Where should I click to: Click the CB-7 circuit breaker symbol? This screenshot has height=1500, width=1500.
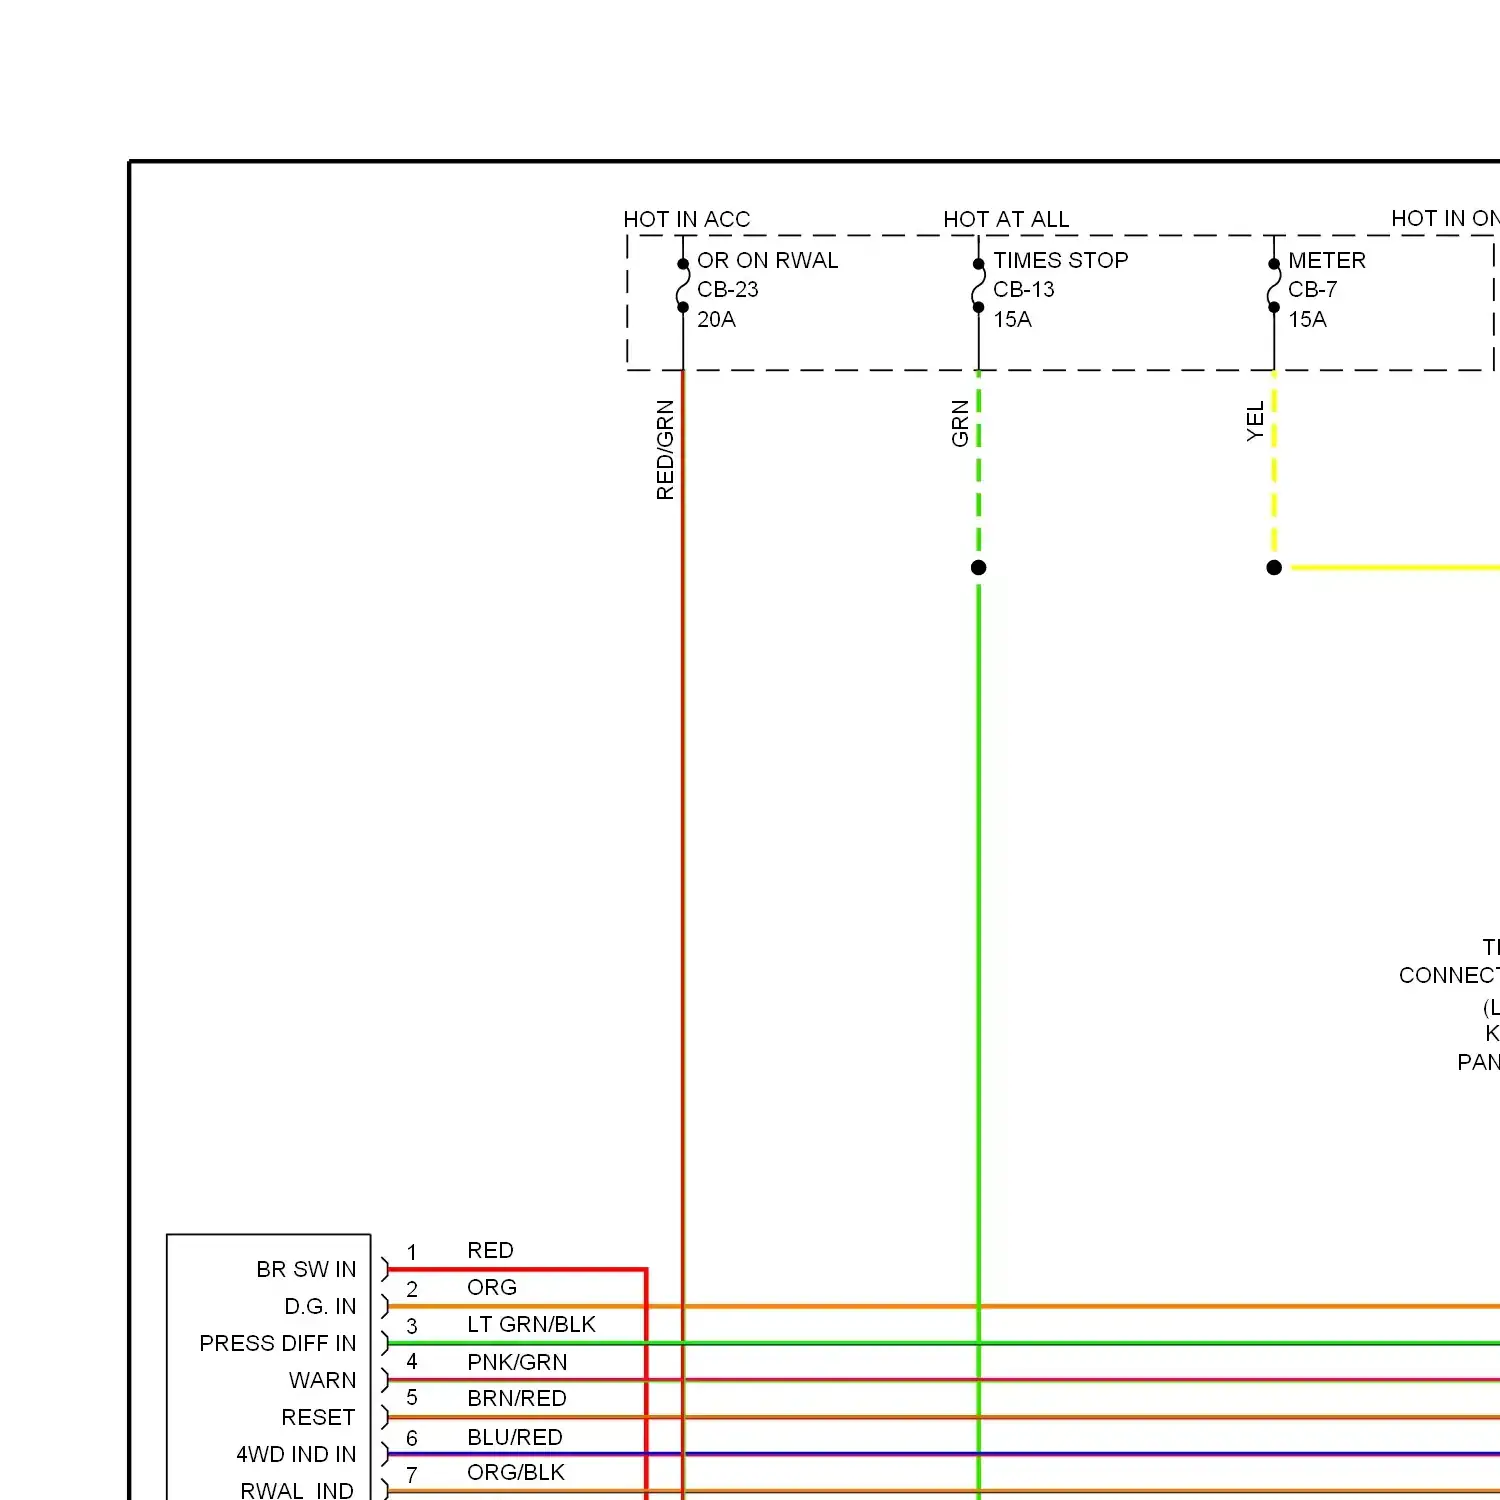click(x=1273, y=286)
